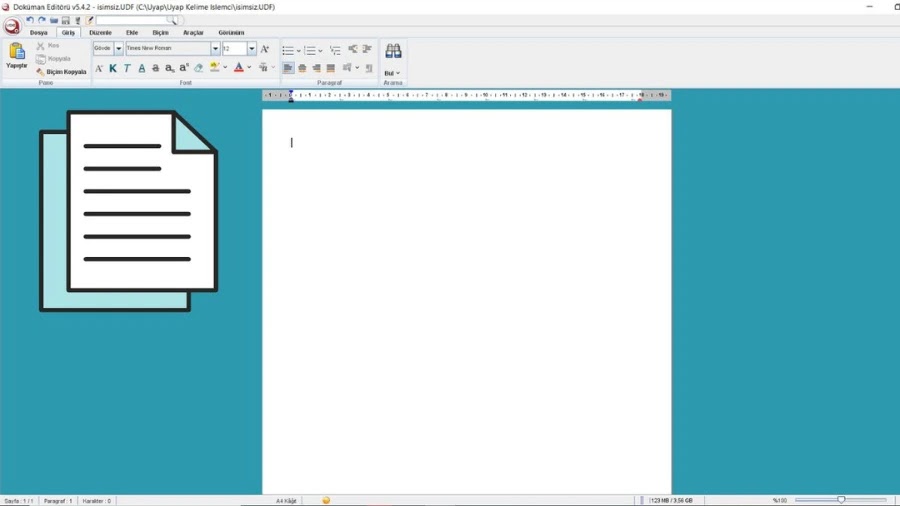Toggle italic with the T button

127,68
